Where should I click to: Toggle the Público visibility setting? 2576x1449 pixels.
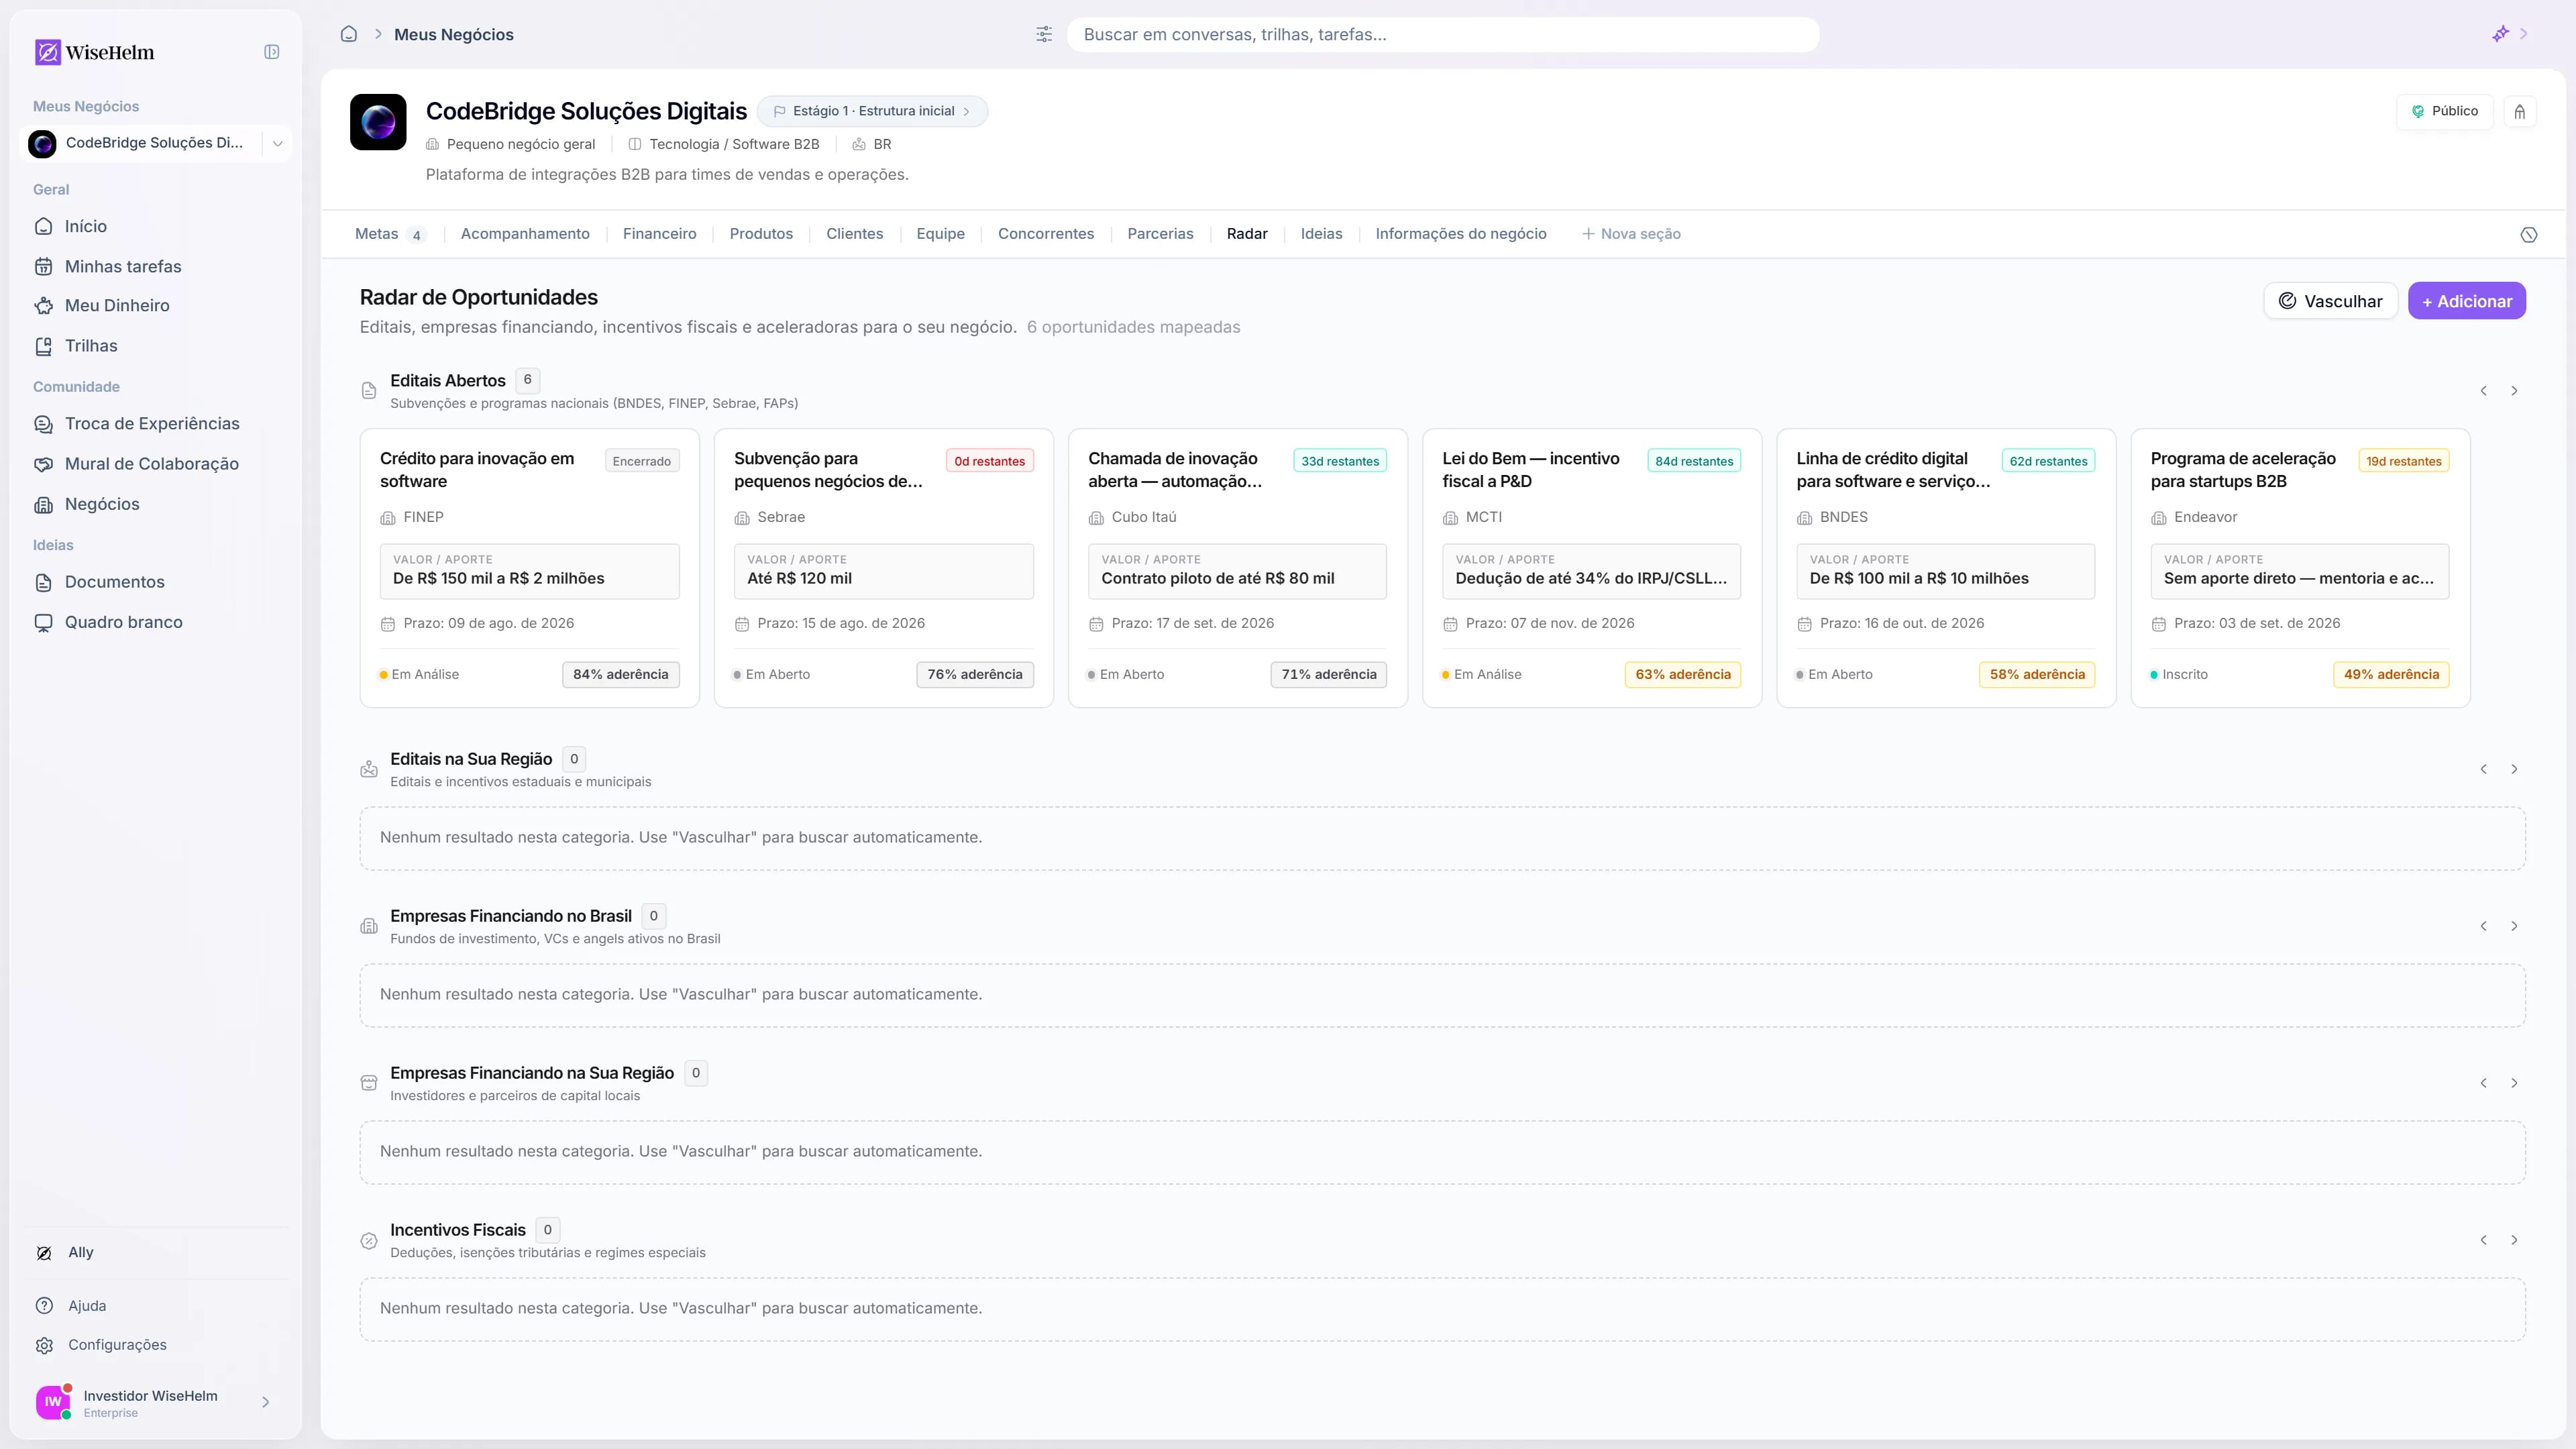2444,112
